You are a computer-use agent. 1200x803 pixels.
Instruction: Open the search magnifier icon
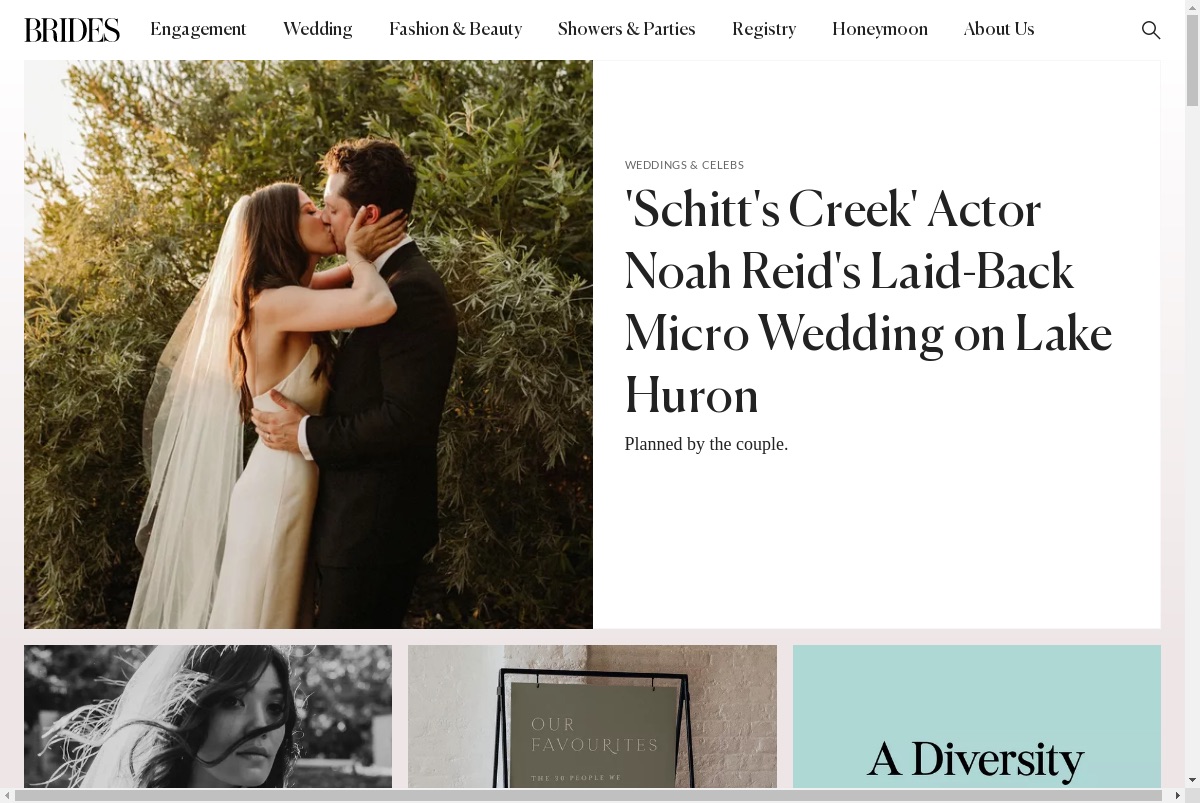point(1151,30)
